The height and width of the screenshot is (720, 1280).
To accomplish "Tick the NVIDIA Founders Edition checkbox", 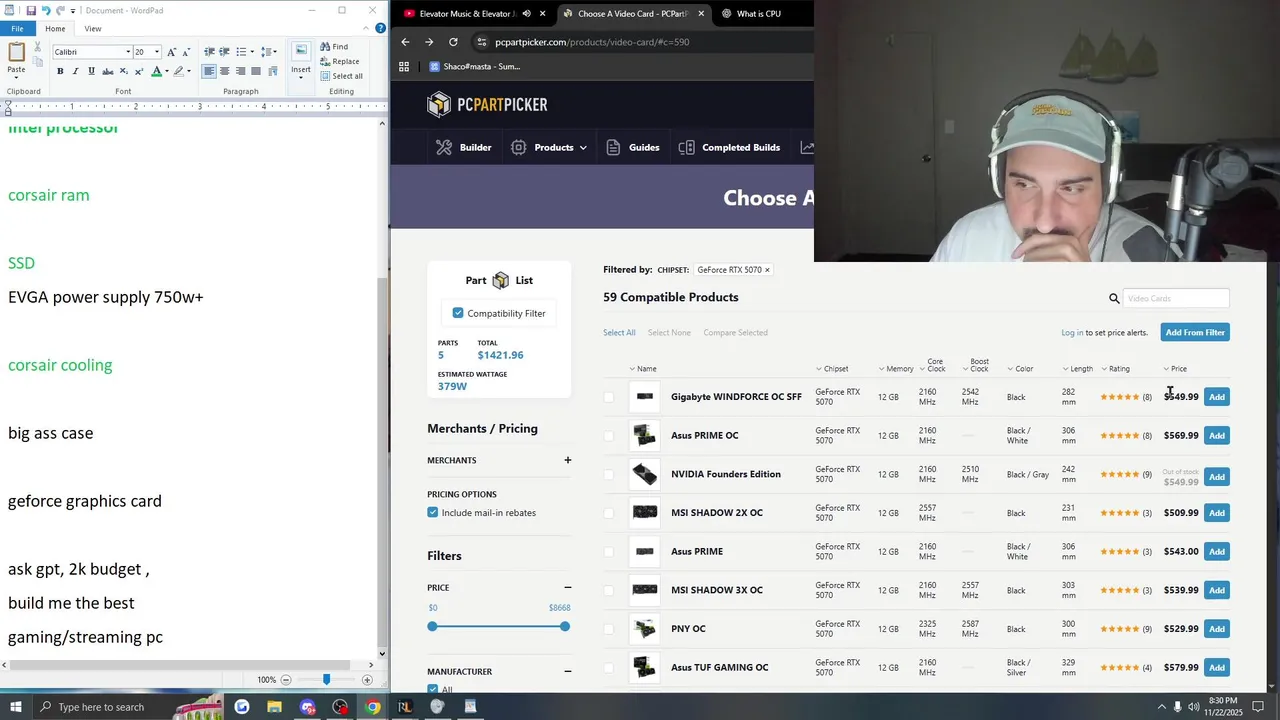I will tap(608, 474).
